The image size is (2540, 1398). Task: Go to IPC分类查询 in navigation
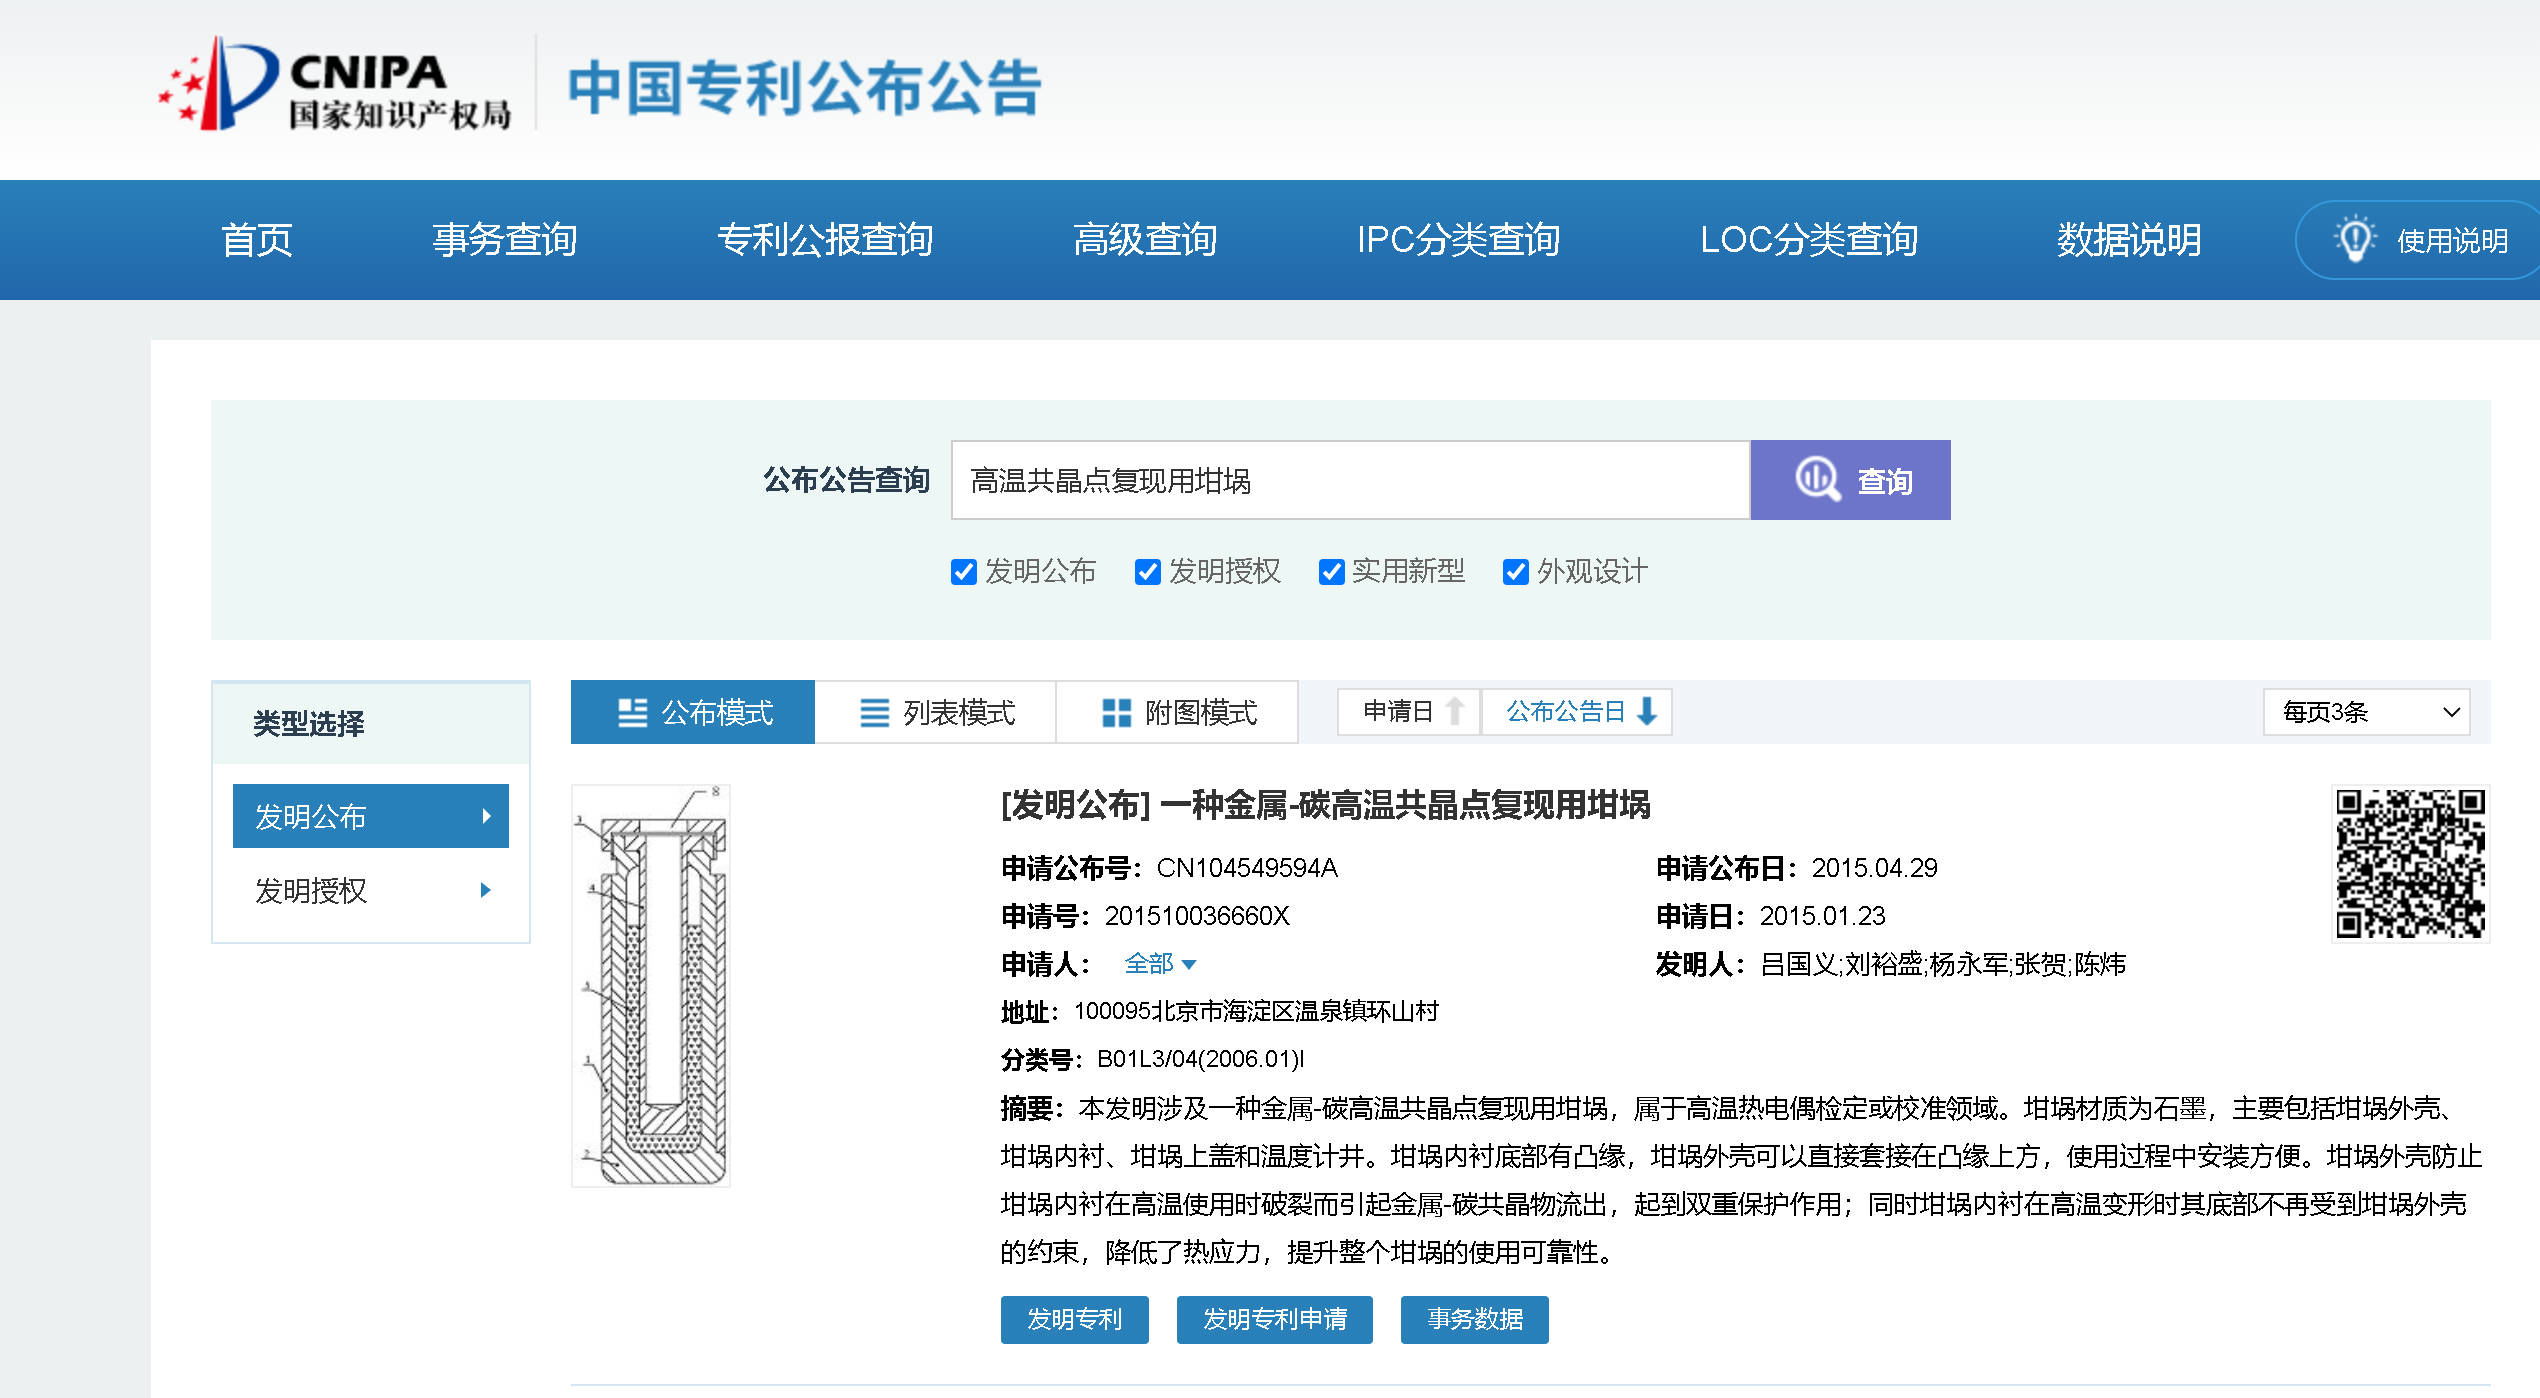[x=1458, y=240]
